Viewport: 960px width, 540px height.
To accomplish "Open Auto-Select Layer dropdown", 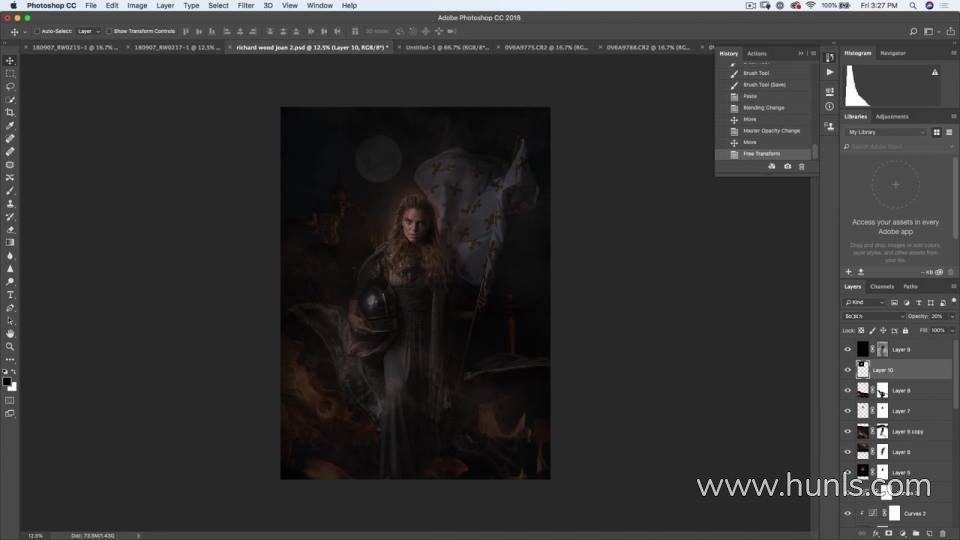I will (x=89, y=31).
